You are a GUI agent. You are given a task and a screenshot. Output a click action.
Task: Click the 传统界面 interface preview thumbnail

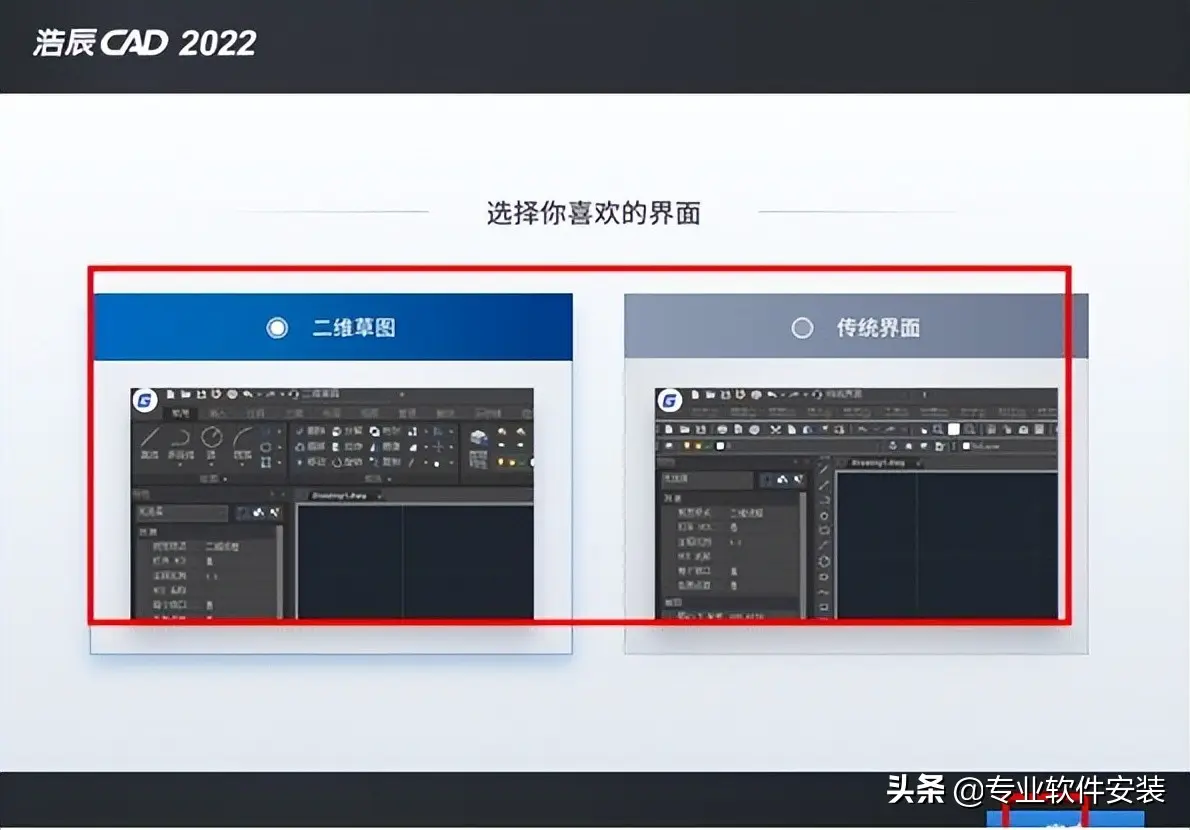856,503
